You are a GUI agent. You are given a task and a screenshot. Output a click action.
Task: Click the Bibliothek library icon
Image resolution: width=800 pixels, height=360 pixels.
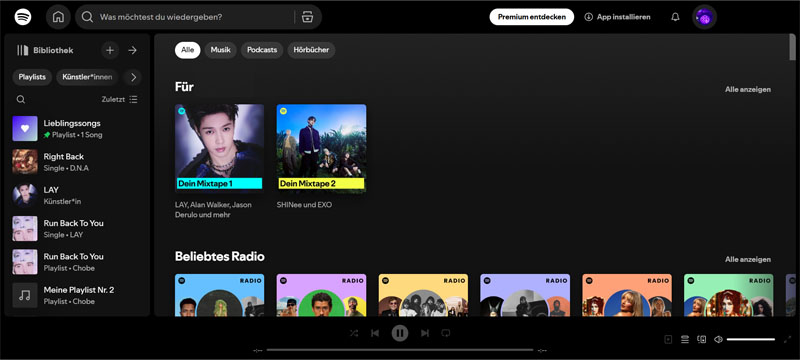point(22,50)
